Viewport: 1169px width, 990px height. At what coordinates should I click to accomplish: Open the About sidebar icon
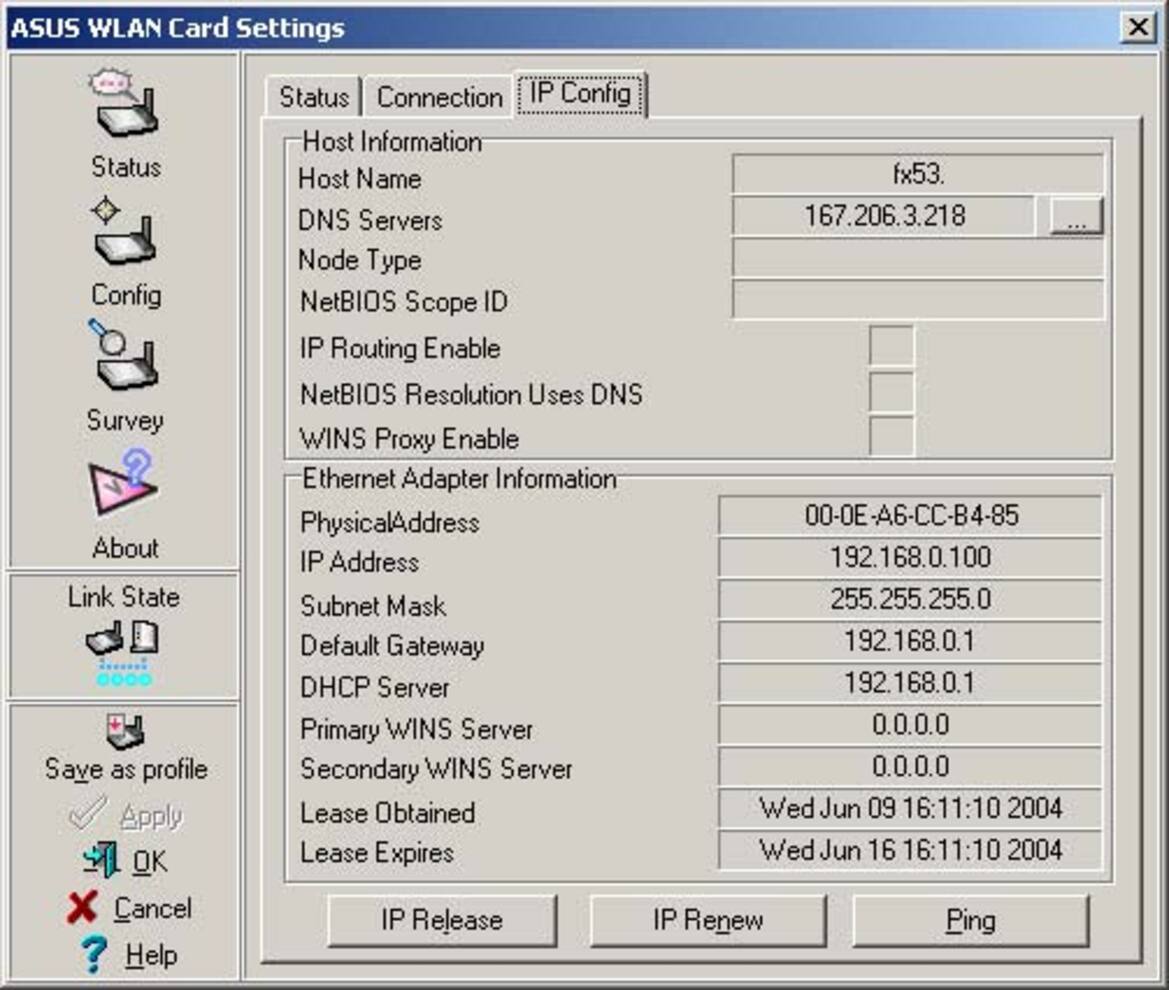click(x=123, y=482)
